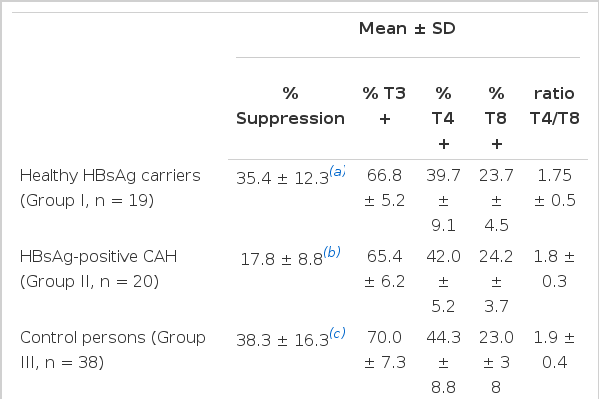Image resolution: width=599 pixels, height=399 pixels.
Task: Select the % T3 + column header
Action: click(384, 106)
